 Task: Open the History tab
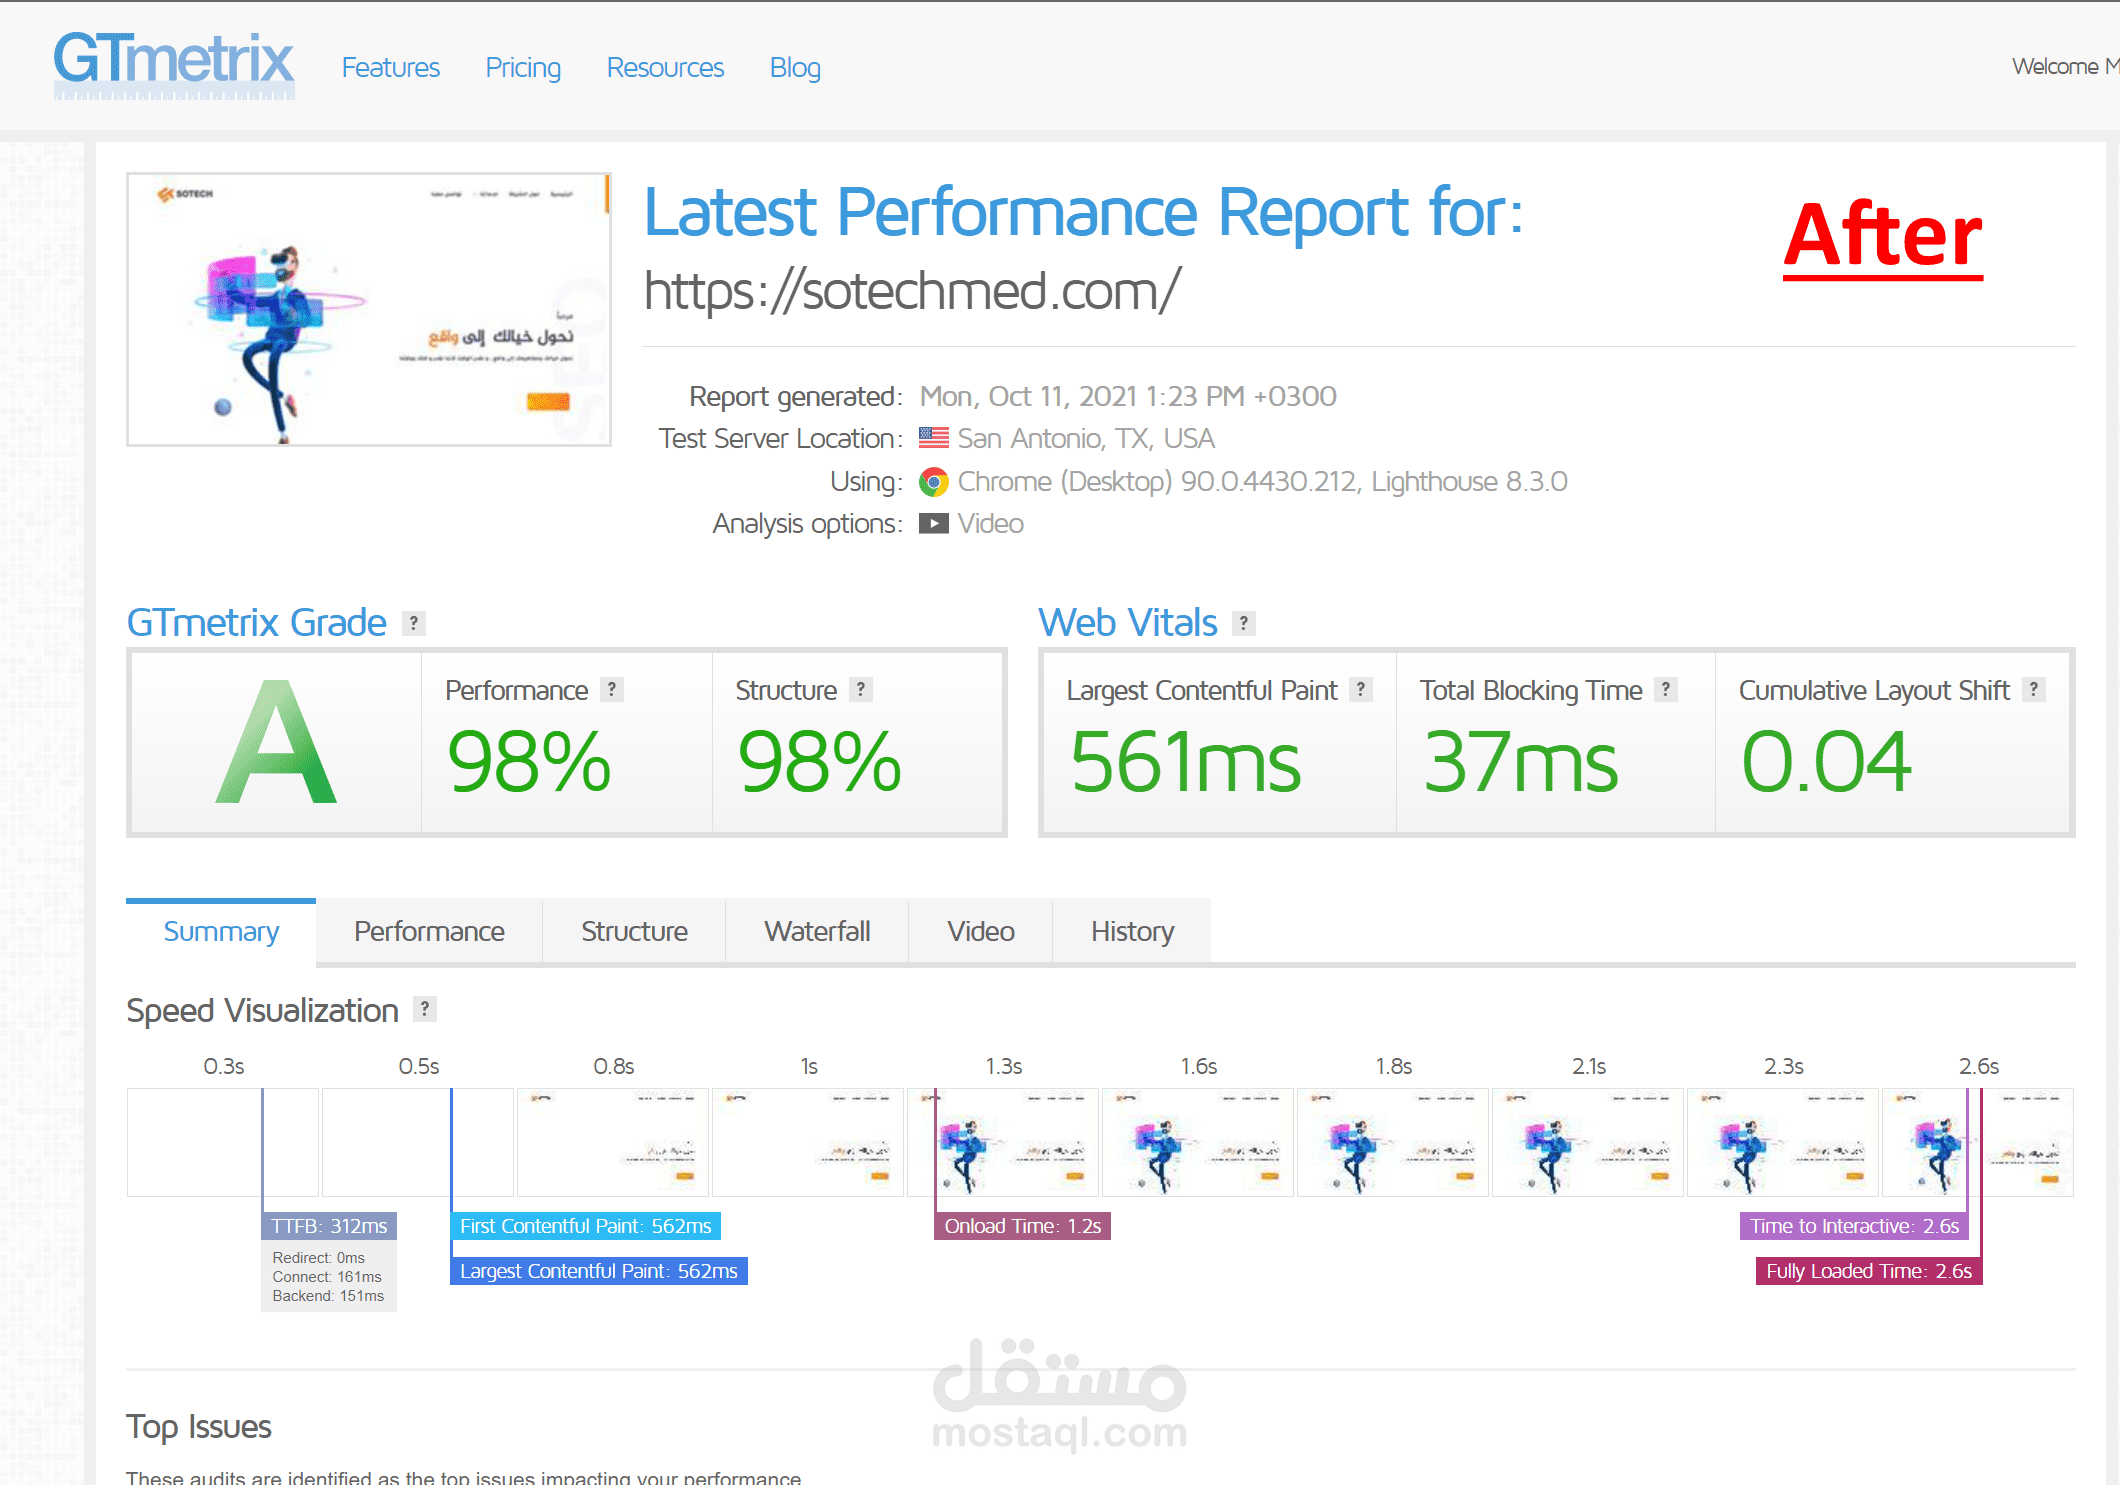pos(1132,931)
